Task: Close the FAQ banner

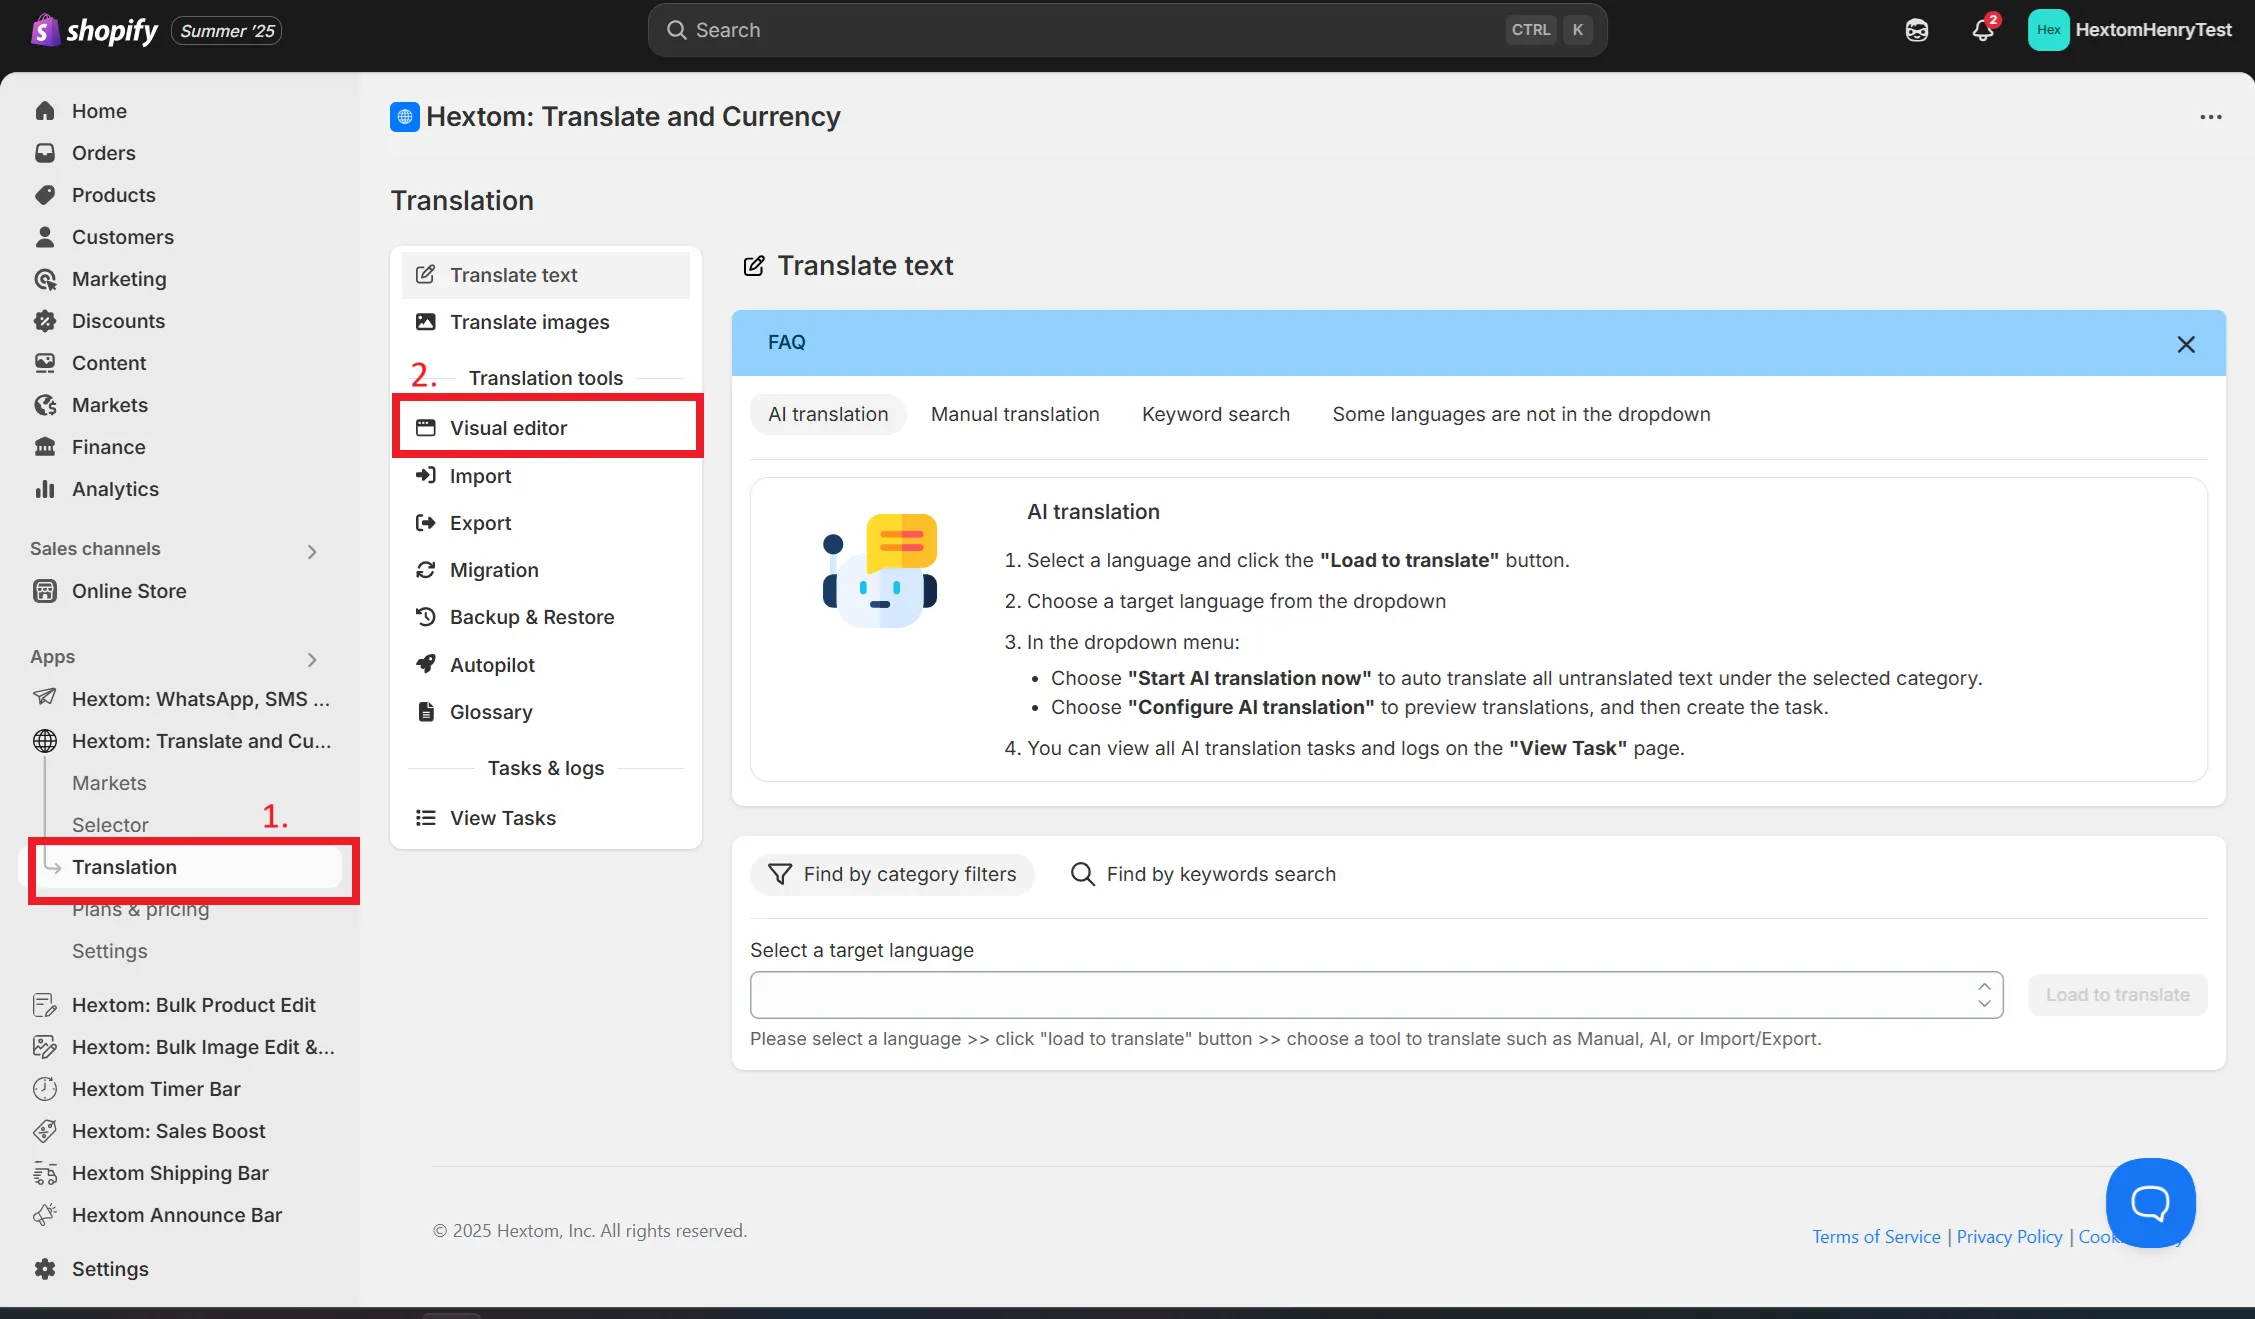Action: click(x=2186, y=344)
